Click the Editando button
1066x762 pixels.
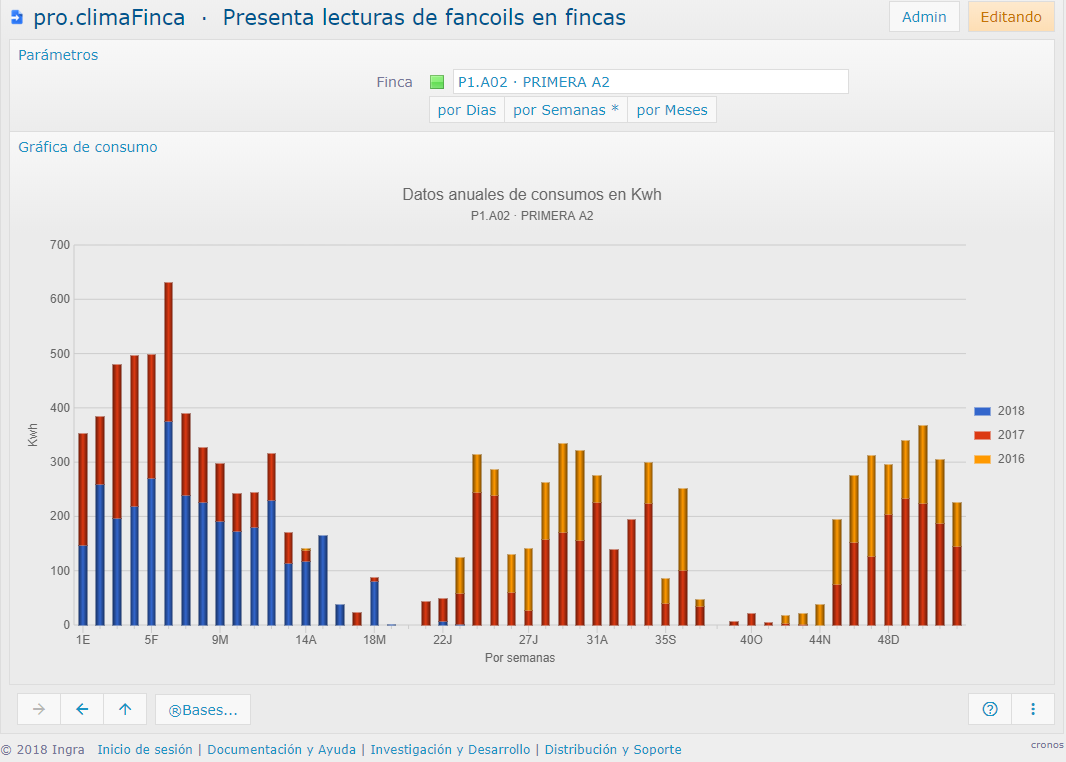pos(1010,17)
